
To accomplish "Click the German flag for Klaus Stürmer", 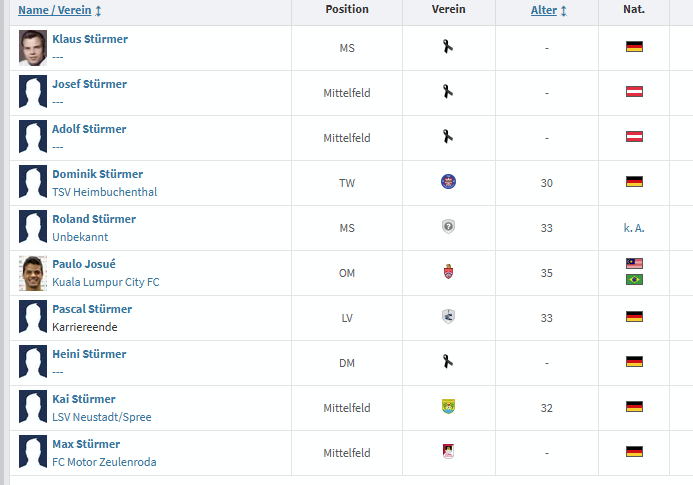I will click(634, 47).
